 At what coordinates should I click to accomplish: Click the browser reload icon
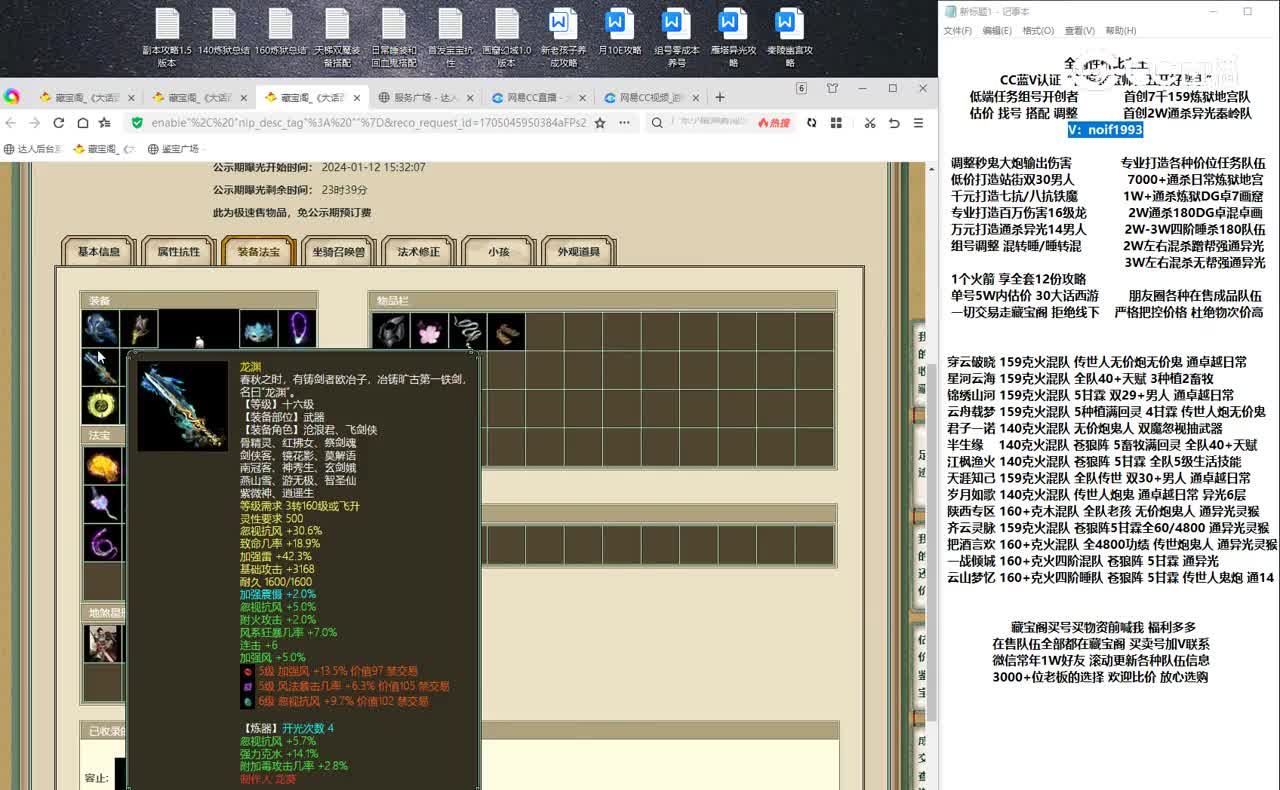58,123
